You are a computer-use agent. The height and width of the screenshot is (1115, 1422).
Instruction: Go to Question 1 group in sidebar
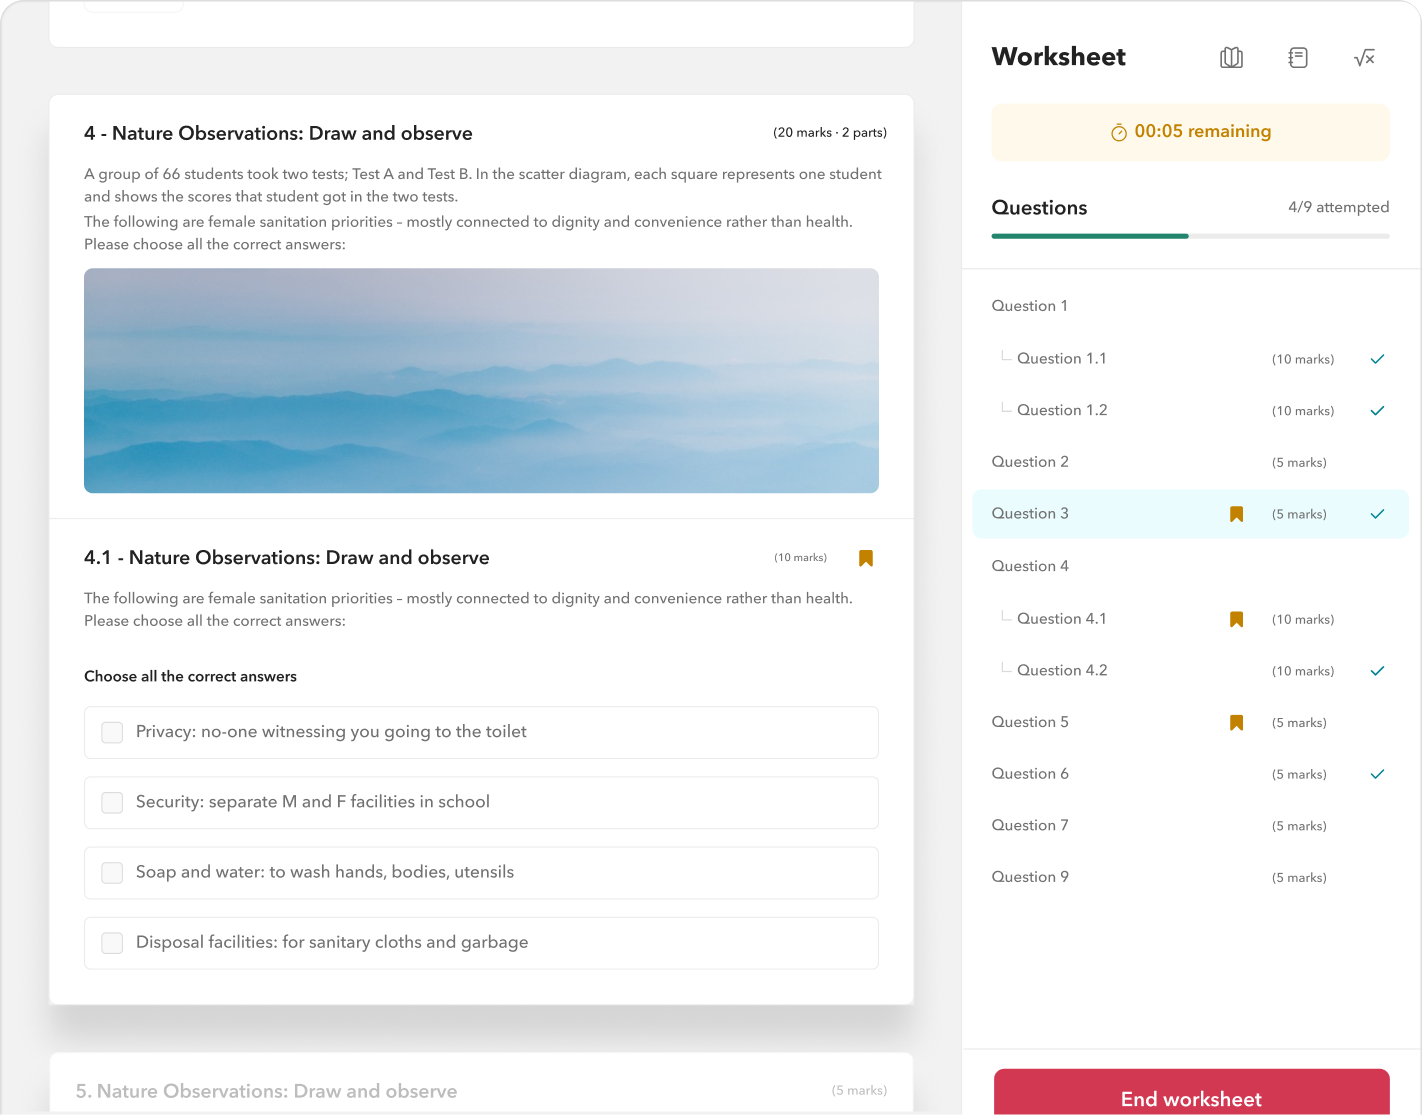[x=1029, y=306]
